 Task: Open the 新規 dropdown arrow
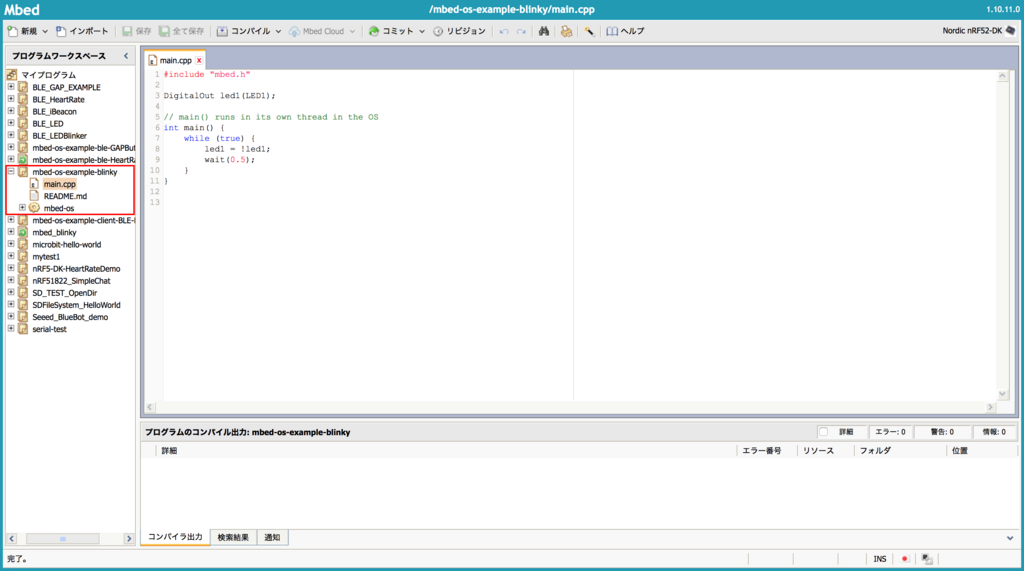[44, 31]
